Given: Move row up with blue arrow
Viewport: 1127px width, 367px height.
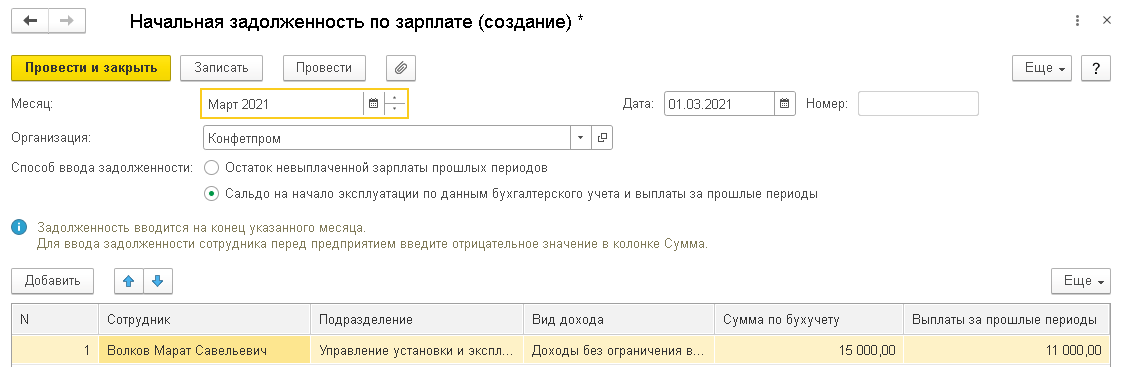Looking at the screenshot, I should [129, 282].
